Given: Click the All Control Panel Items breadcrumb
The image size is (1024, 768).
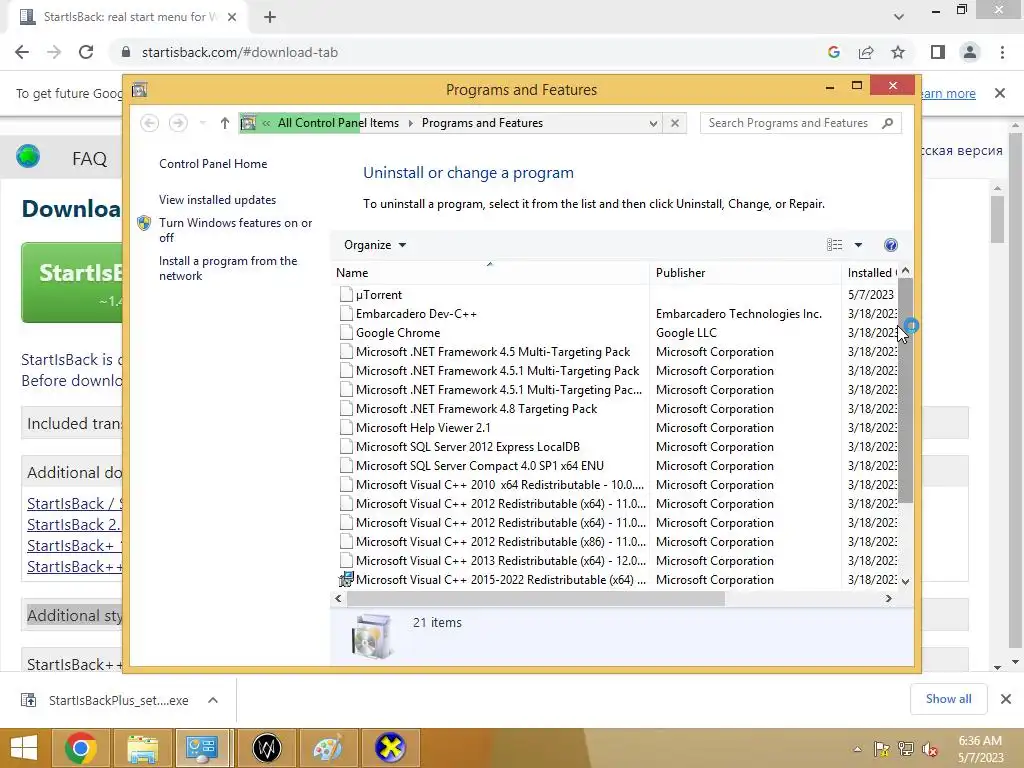Looking at the screenshot, I should point(338,123).
